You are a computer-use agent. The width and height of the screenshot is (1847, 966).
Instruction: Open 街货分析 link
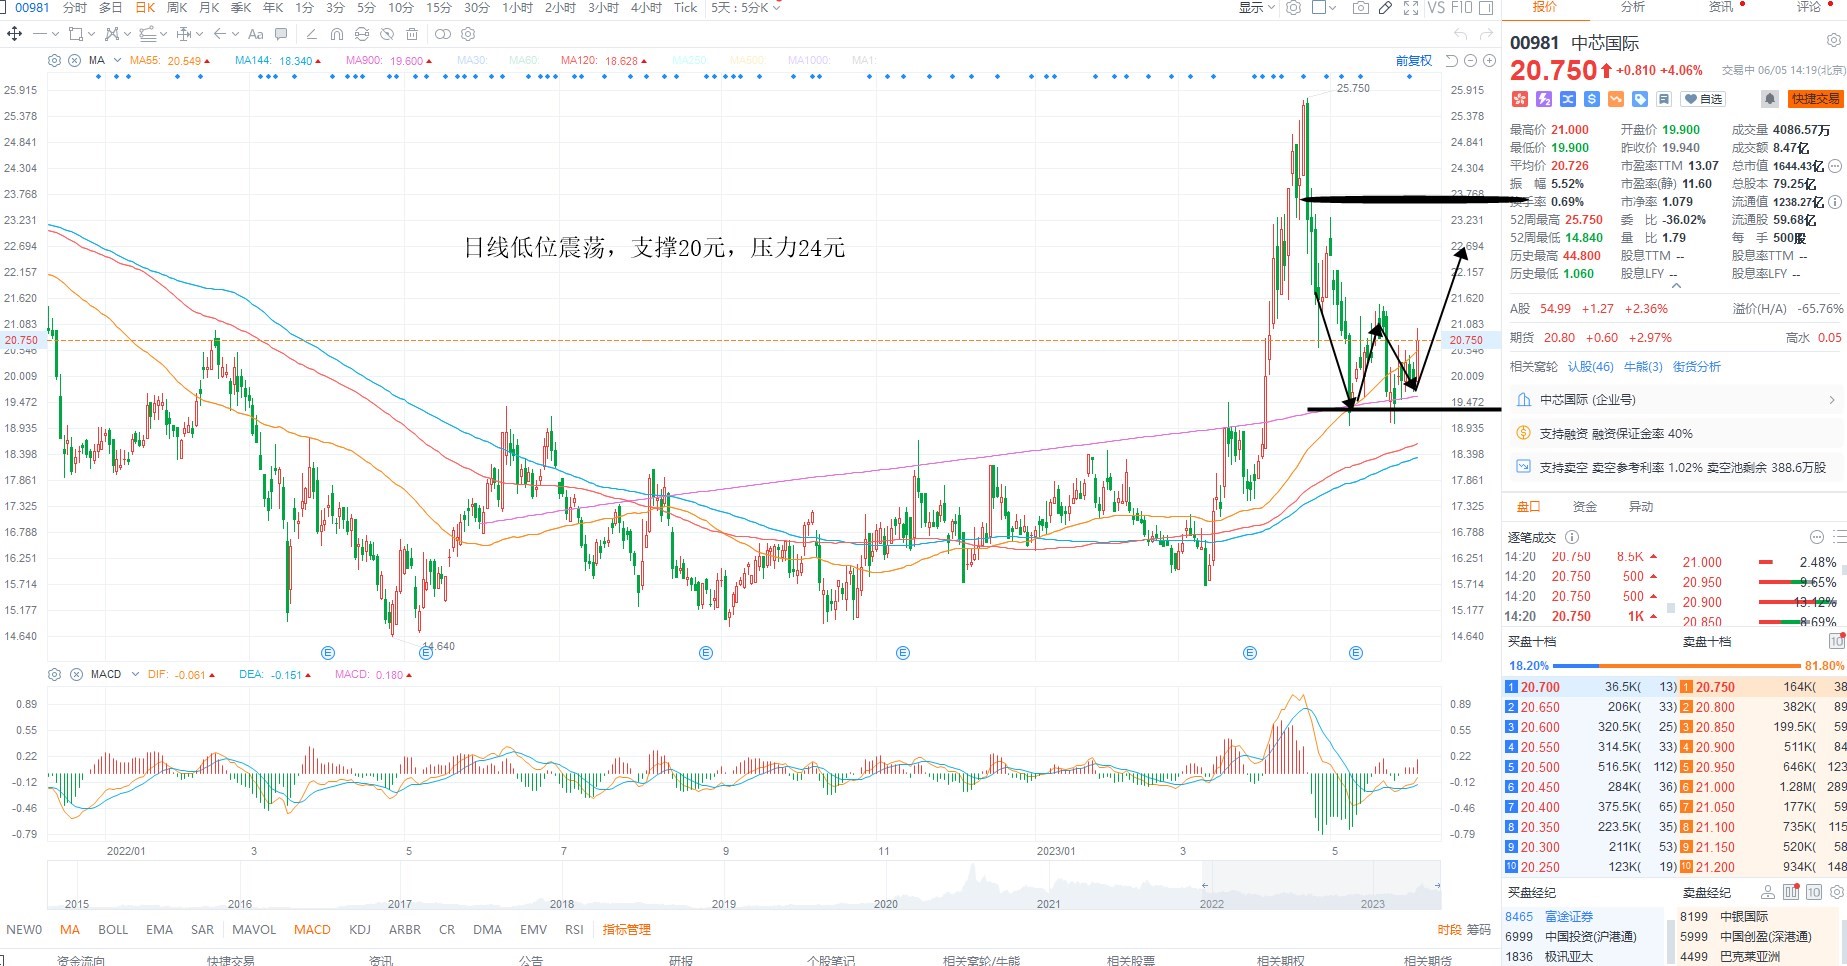(1697, 367)
